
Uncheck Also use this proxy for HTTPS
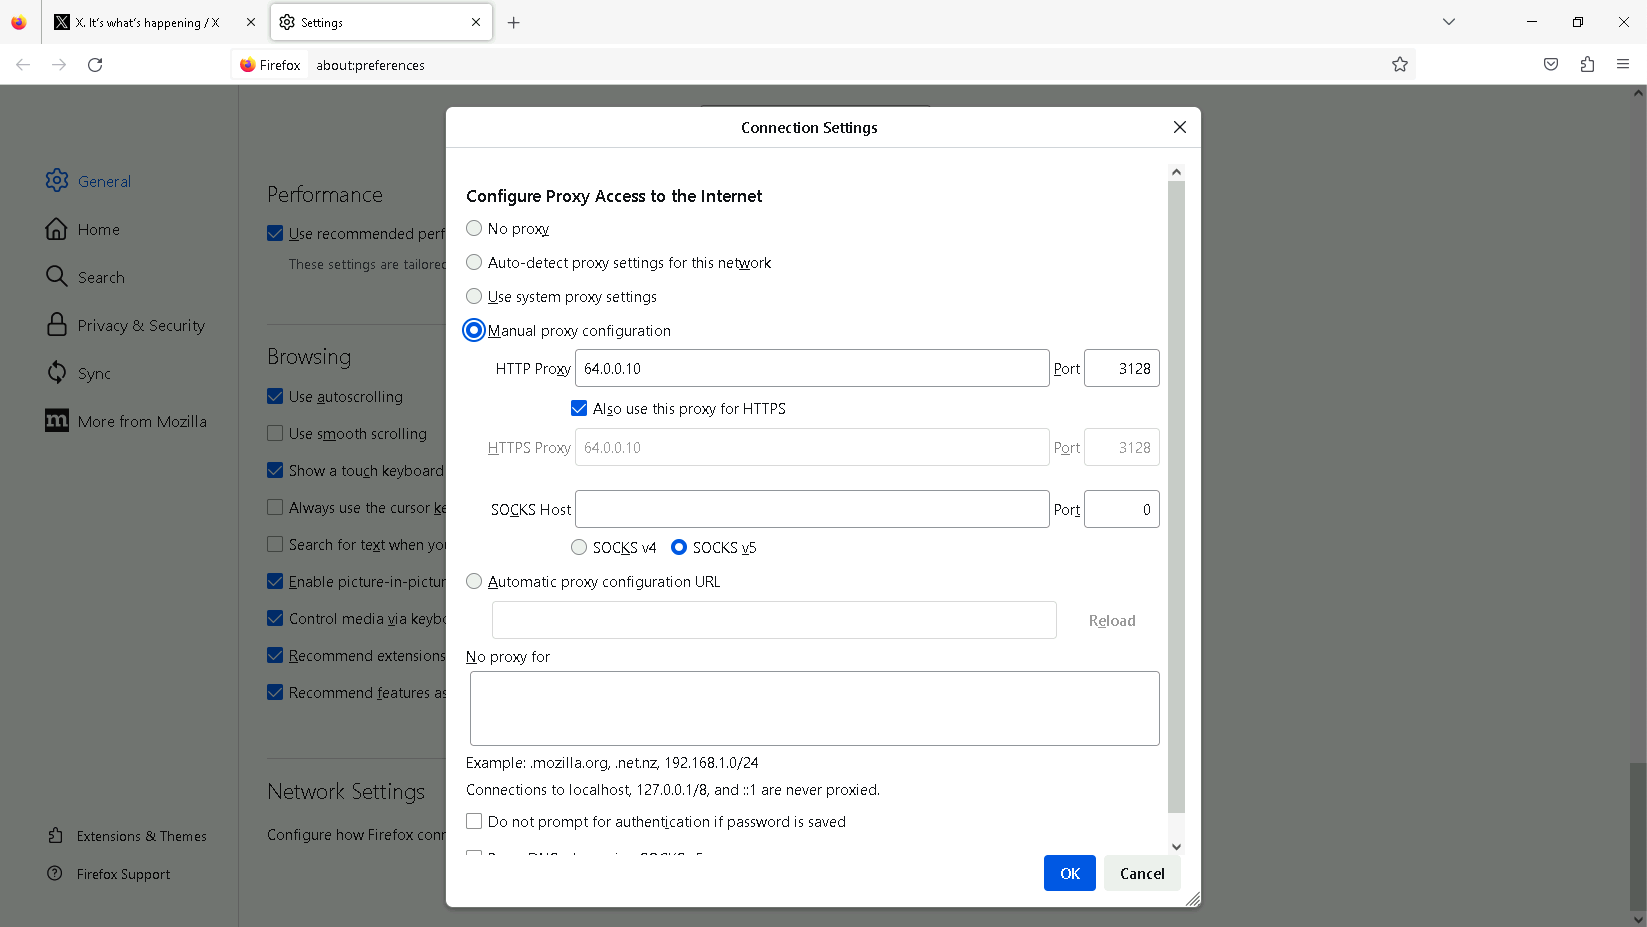(579, 409)
